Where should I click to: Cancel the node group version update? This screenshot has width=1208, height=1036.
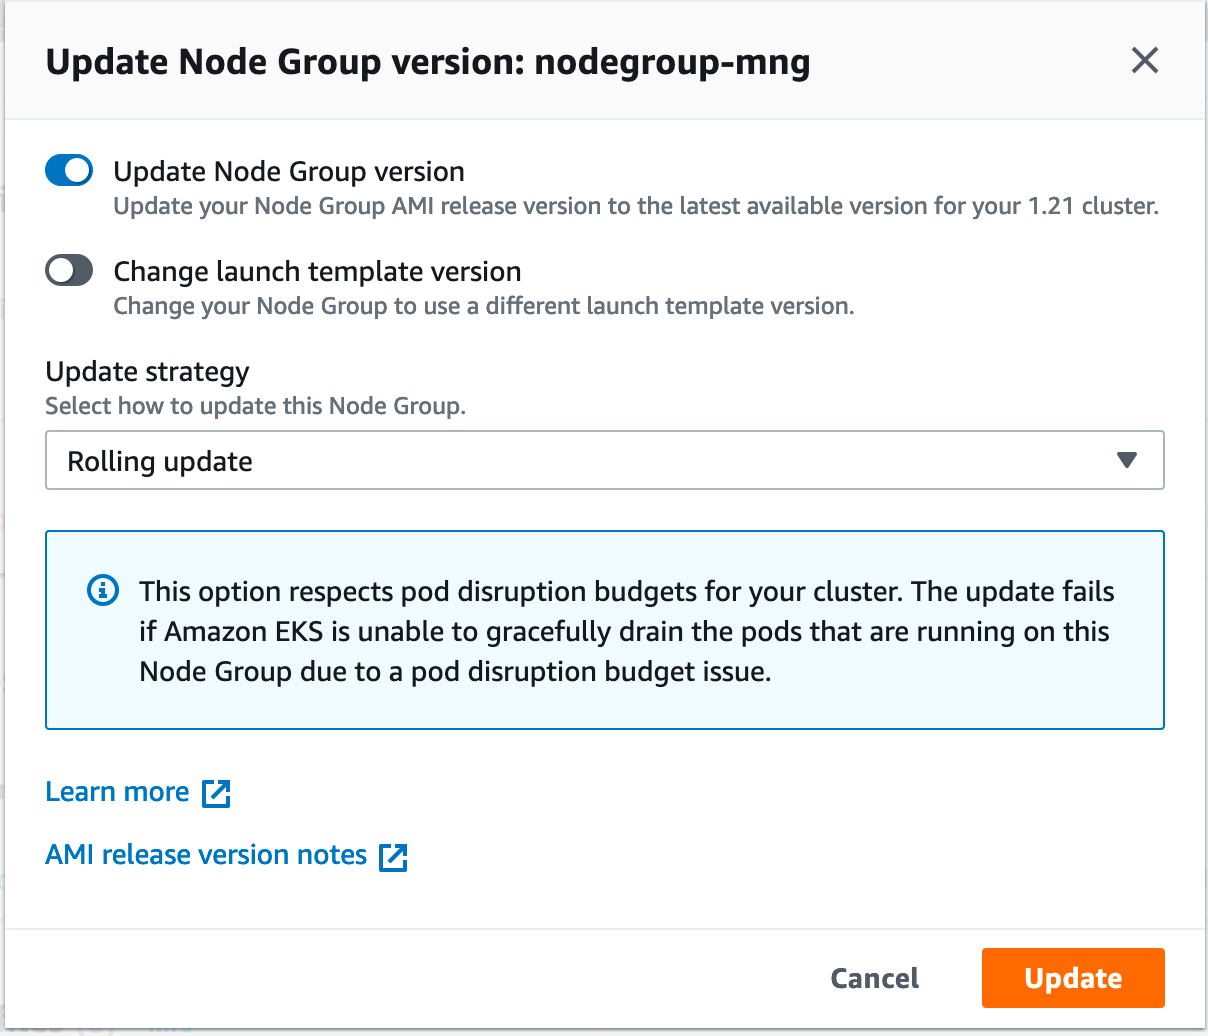click(x=874, y=978)
